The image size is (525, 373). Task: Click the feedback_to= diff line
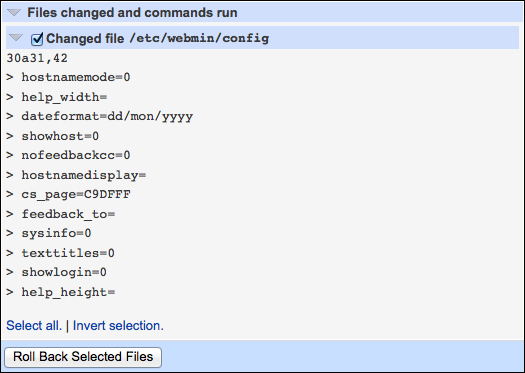tap(61, 214)
